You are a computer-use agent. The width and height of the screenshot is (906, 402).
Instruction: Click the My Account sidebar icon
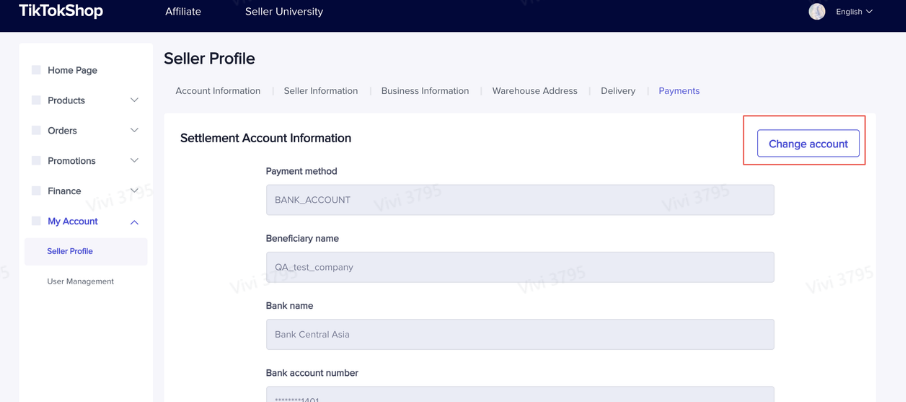point(37,221)
